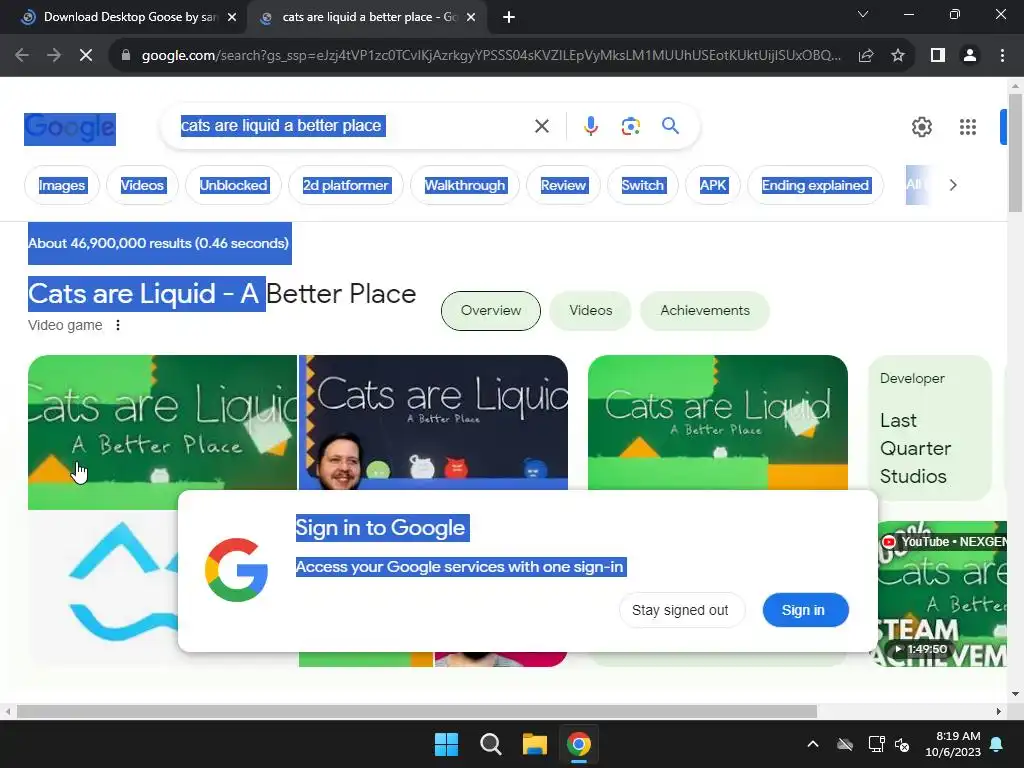Open Windows taskbar search
The height and width of the screenshot is (768, 1024).
(490, 744)
